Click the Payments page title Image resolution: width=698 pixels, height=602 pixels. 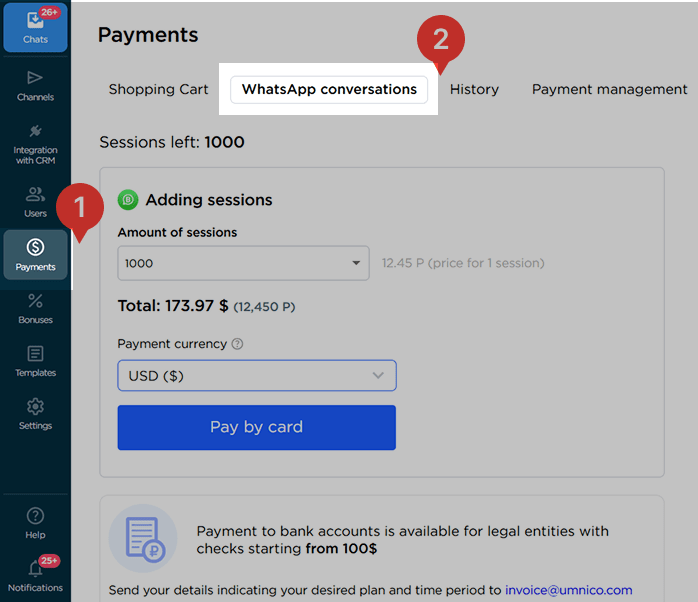(x=148, y=35)
